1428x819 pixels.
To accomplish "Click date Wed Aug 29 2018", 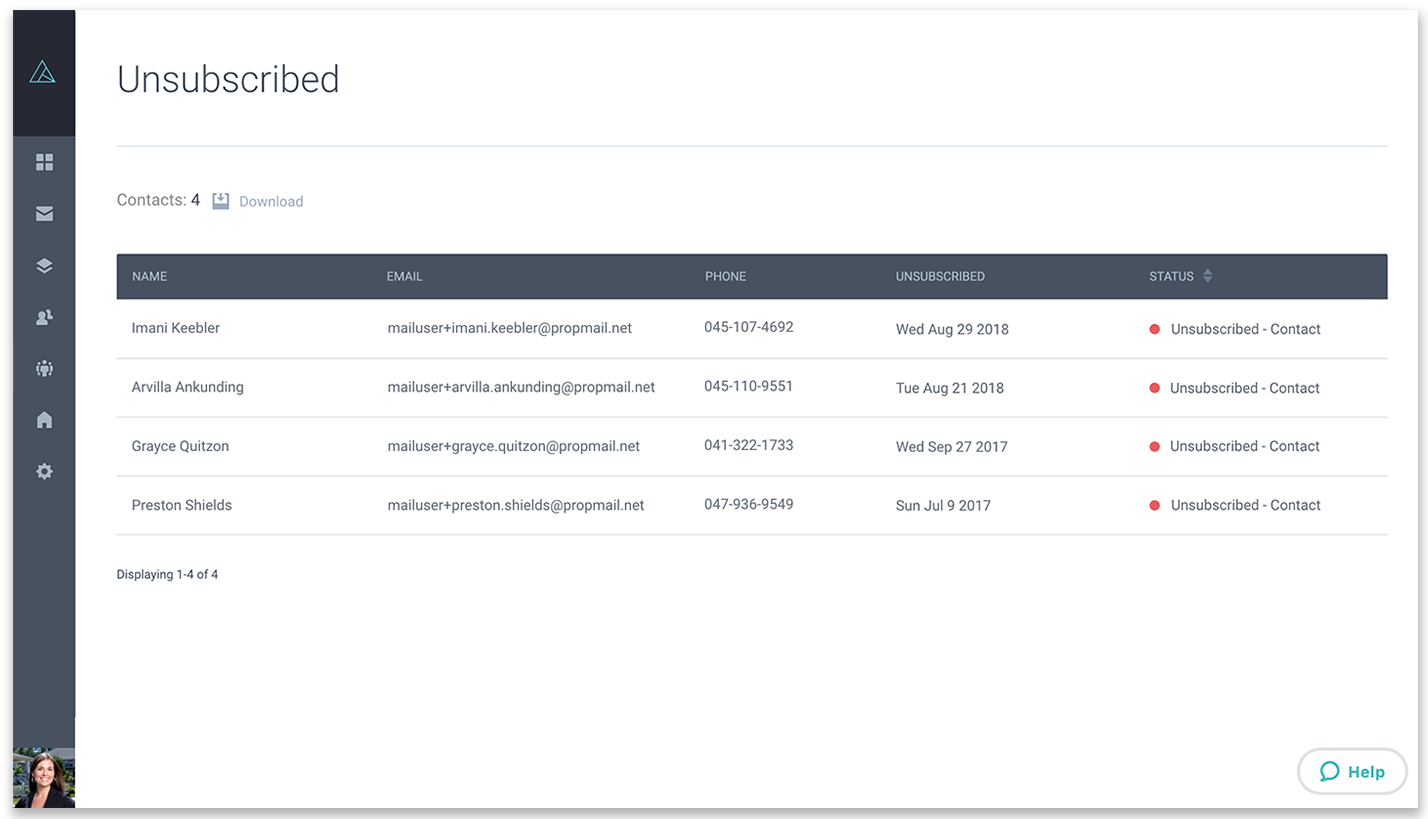I will 952,329.
